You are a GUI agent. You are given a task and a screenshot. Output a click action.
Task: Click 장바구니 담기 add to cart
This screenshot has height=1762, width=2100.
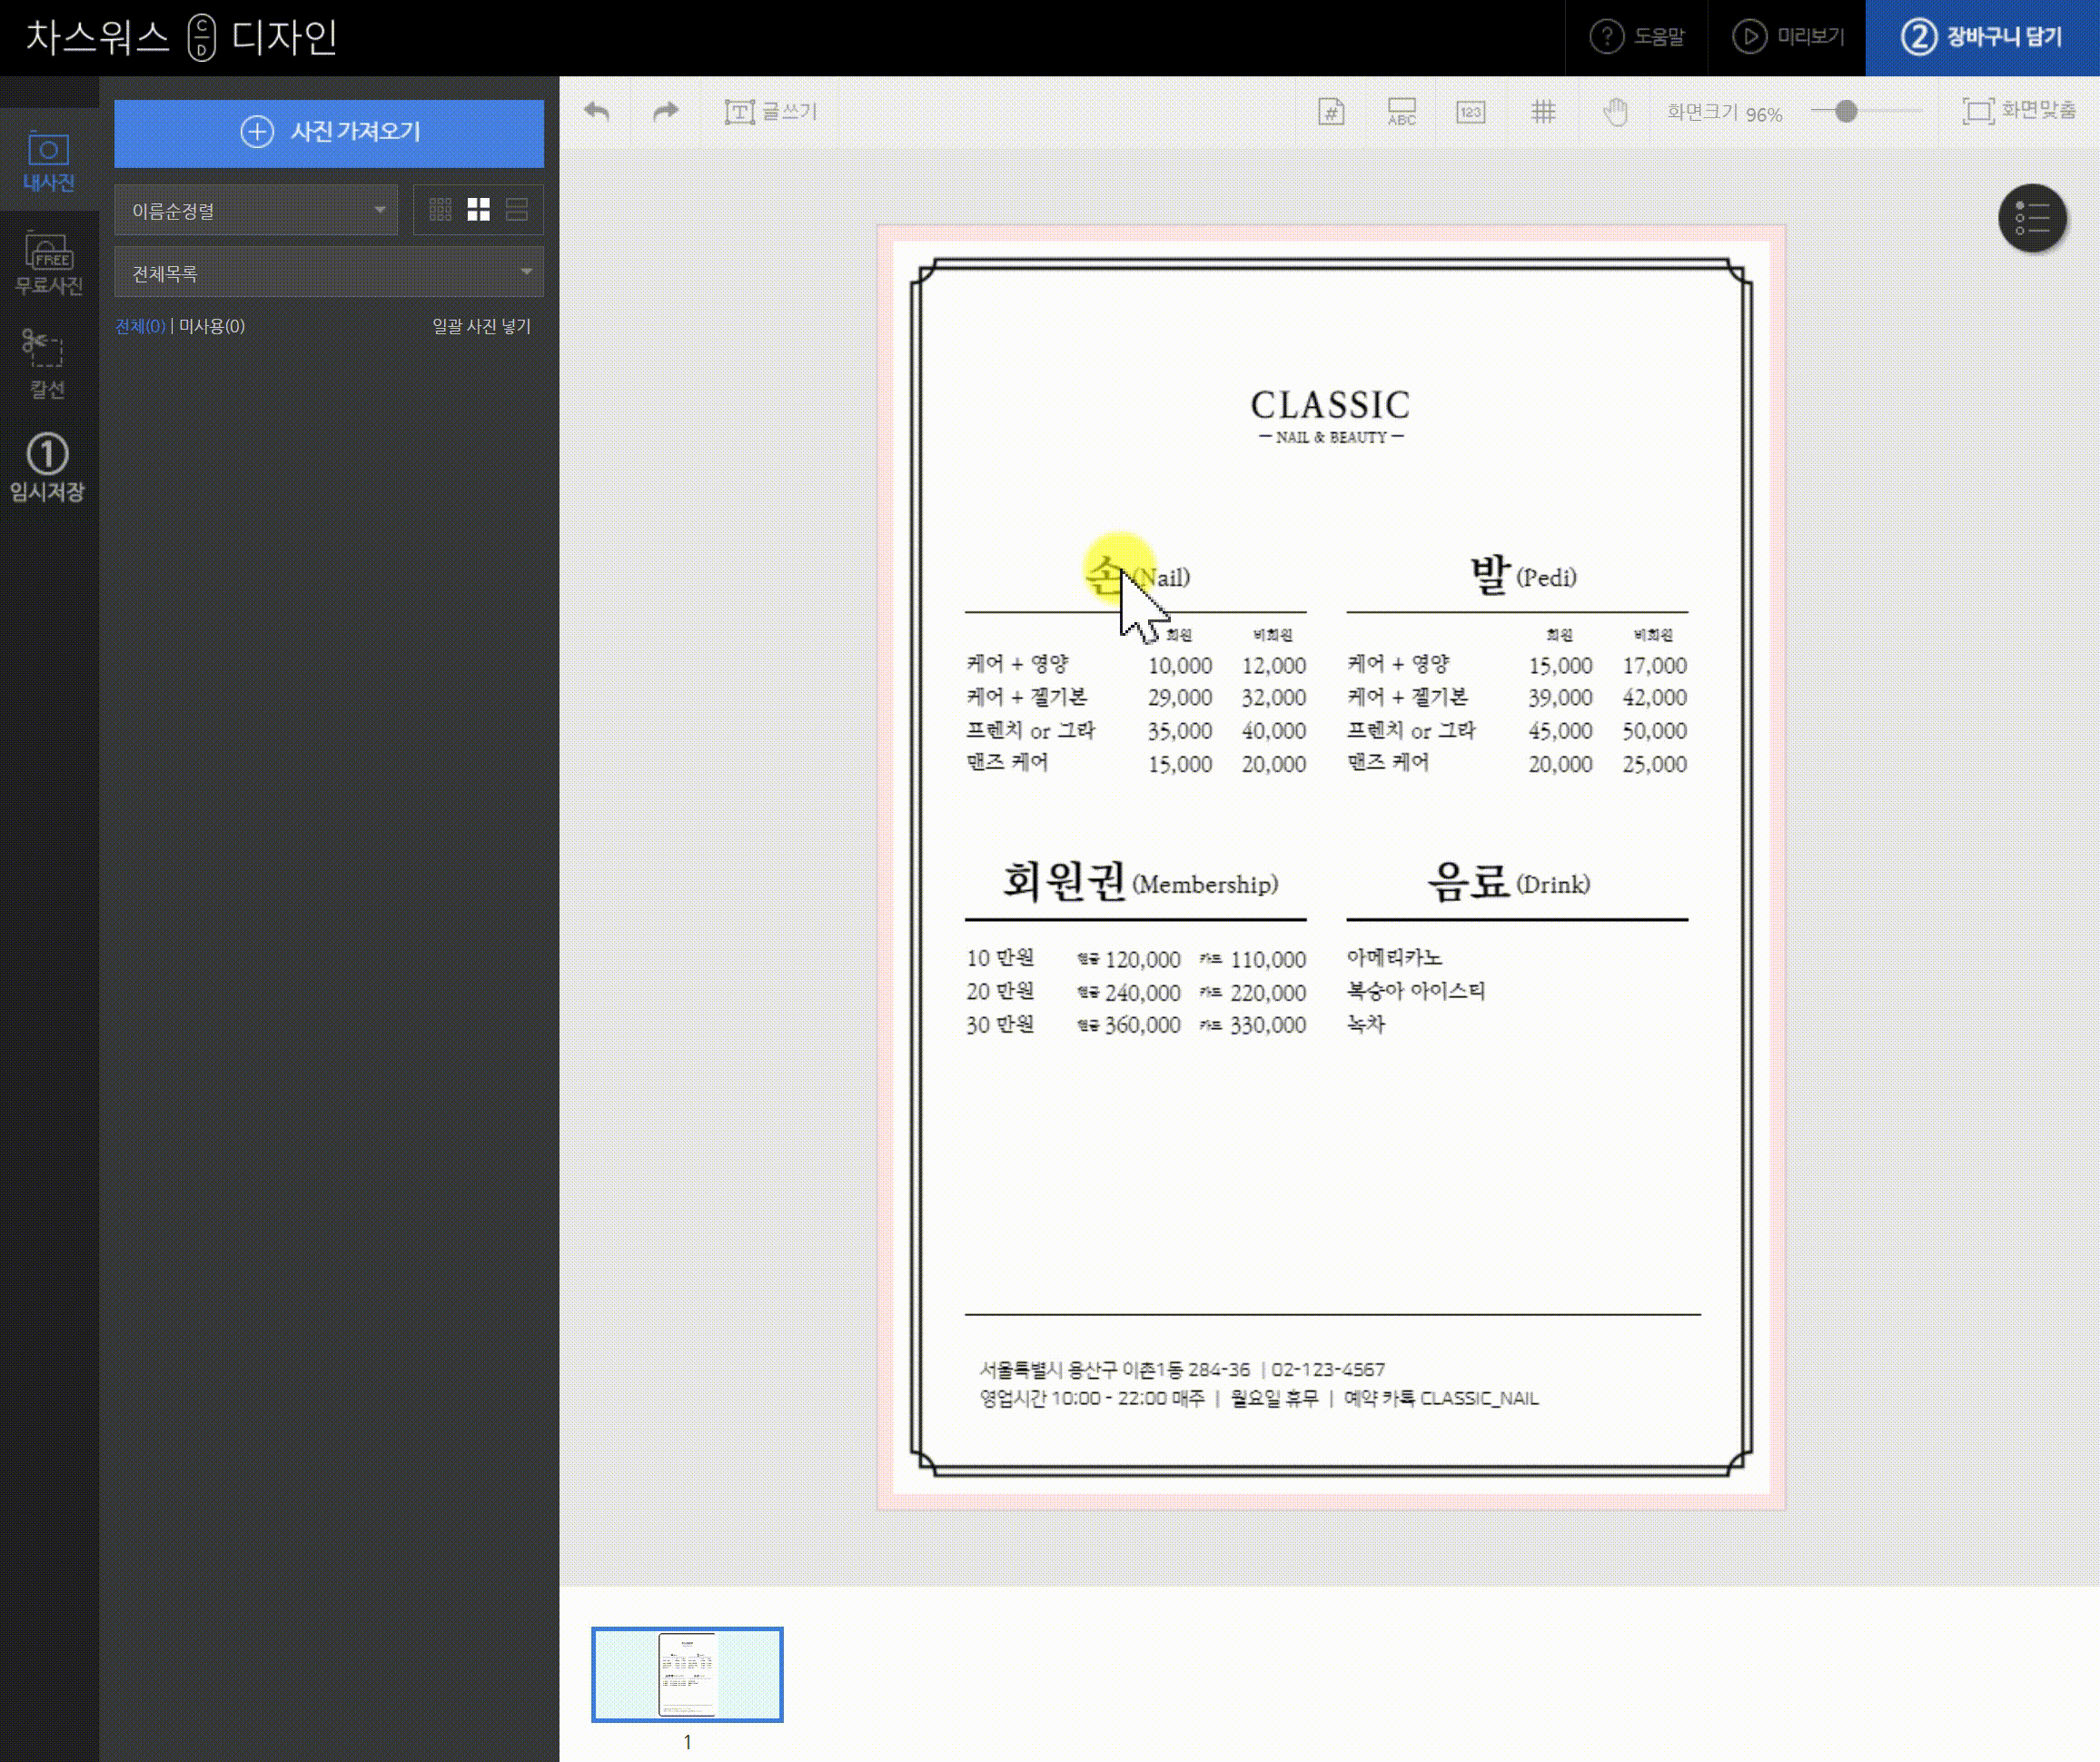tap(1981, 37)
